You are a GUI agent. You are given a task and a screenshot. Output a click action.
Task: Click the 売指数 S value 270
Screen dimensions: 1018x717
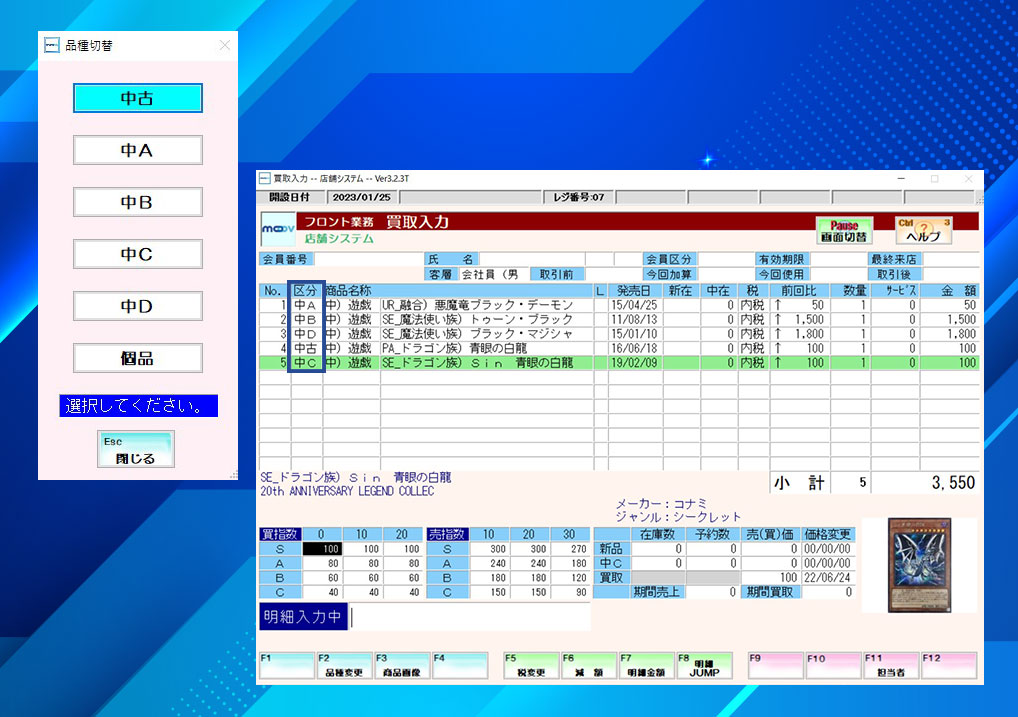point(570,549)
